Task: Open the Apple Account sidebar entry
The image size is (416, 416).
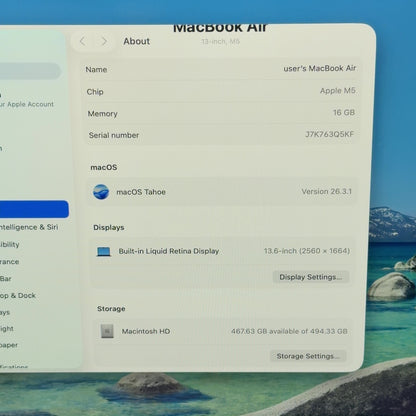Action: click(27, 100)
